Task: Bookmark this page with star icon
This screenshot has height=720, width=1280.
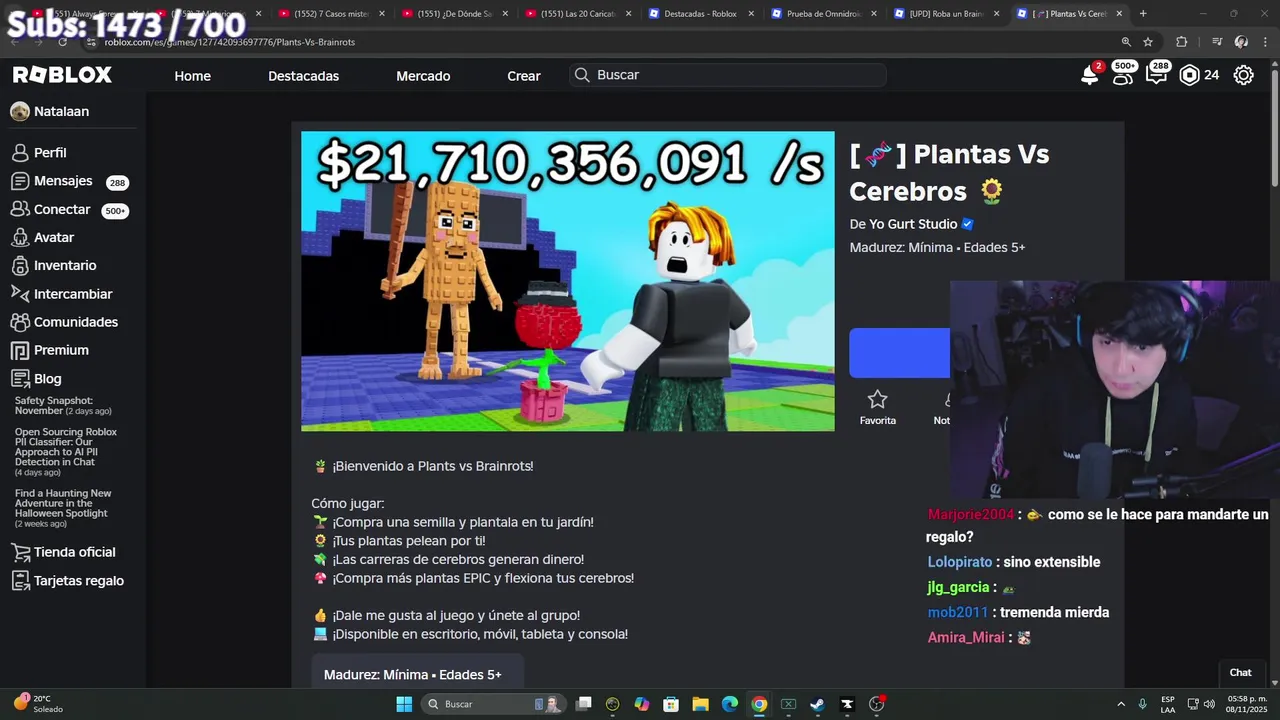Action: coord(1148,42)
